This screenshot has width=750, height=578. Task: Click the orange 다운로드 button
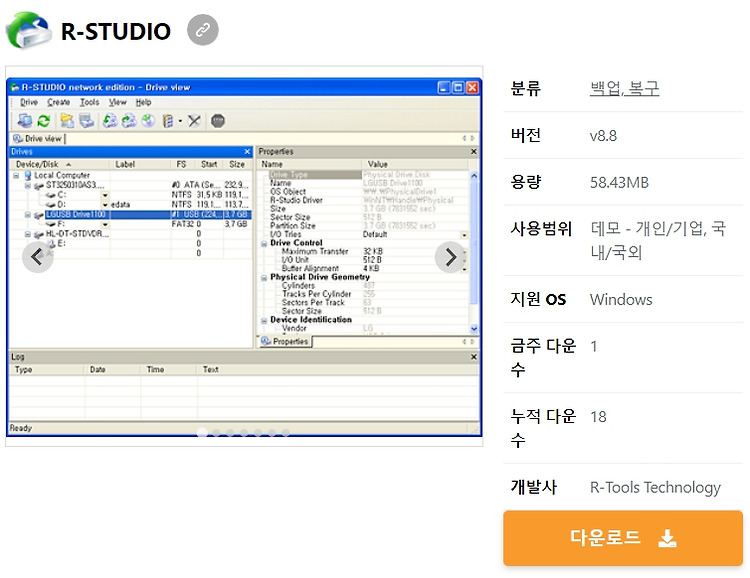point(623,538)
